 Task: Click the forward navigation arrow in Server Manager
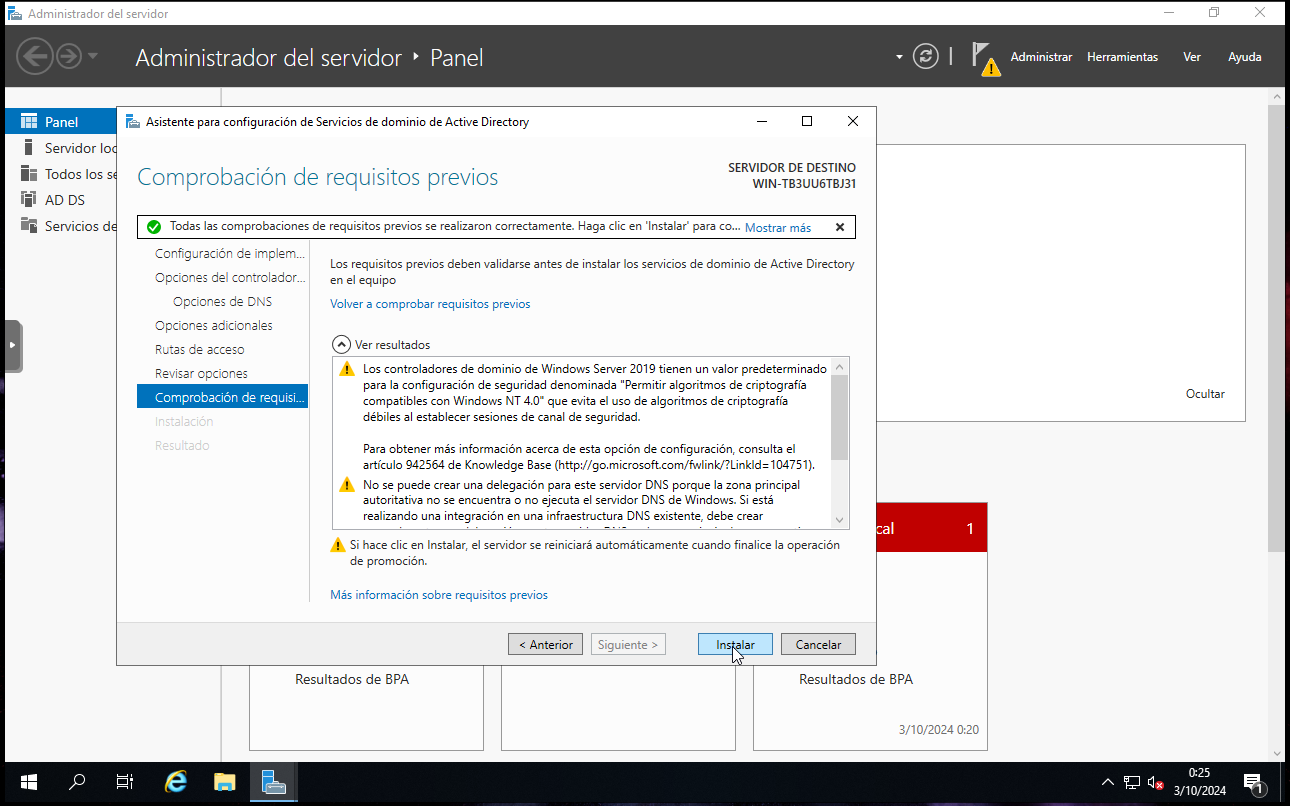click(x=68, y=56)
